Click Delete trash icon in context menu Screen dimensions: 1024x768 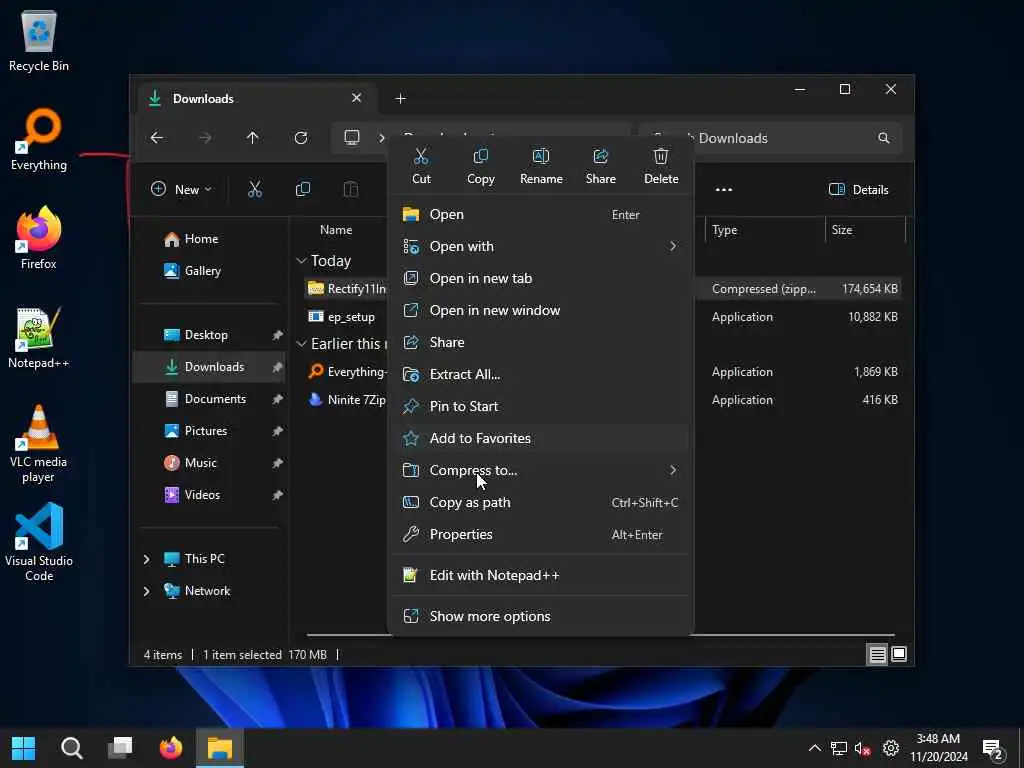click(x=661, y=166)
